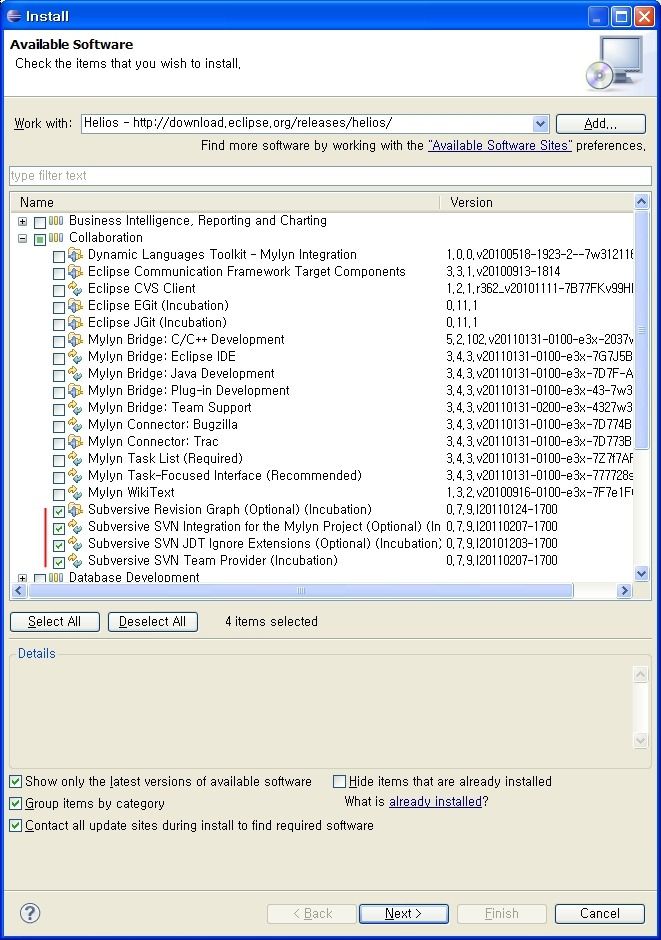
Task: Click the Collaboration category icon
Action: pyautogui.click(x=56, y=237)
